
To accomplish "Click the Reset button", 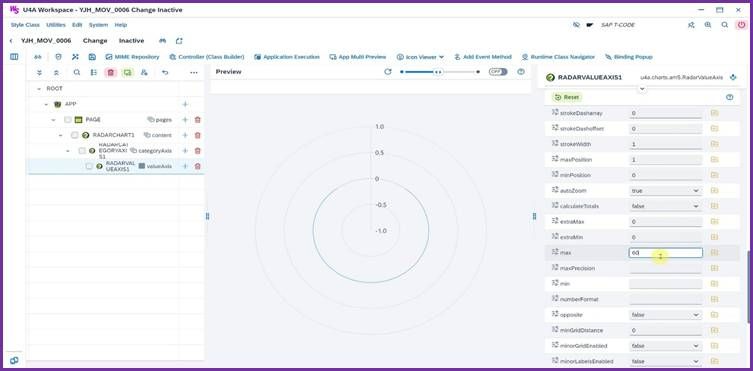I will [566, 97].
